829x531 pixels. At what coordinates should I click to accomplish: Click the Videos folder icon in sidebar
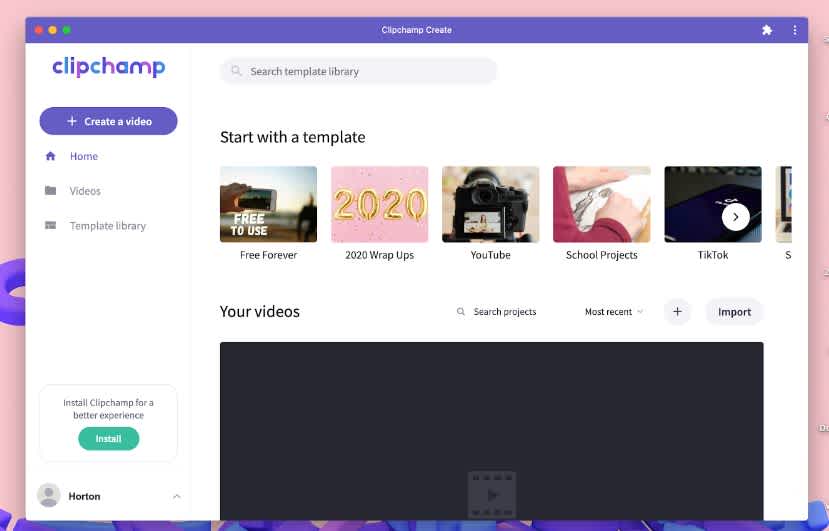click(x=51, y=190)
